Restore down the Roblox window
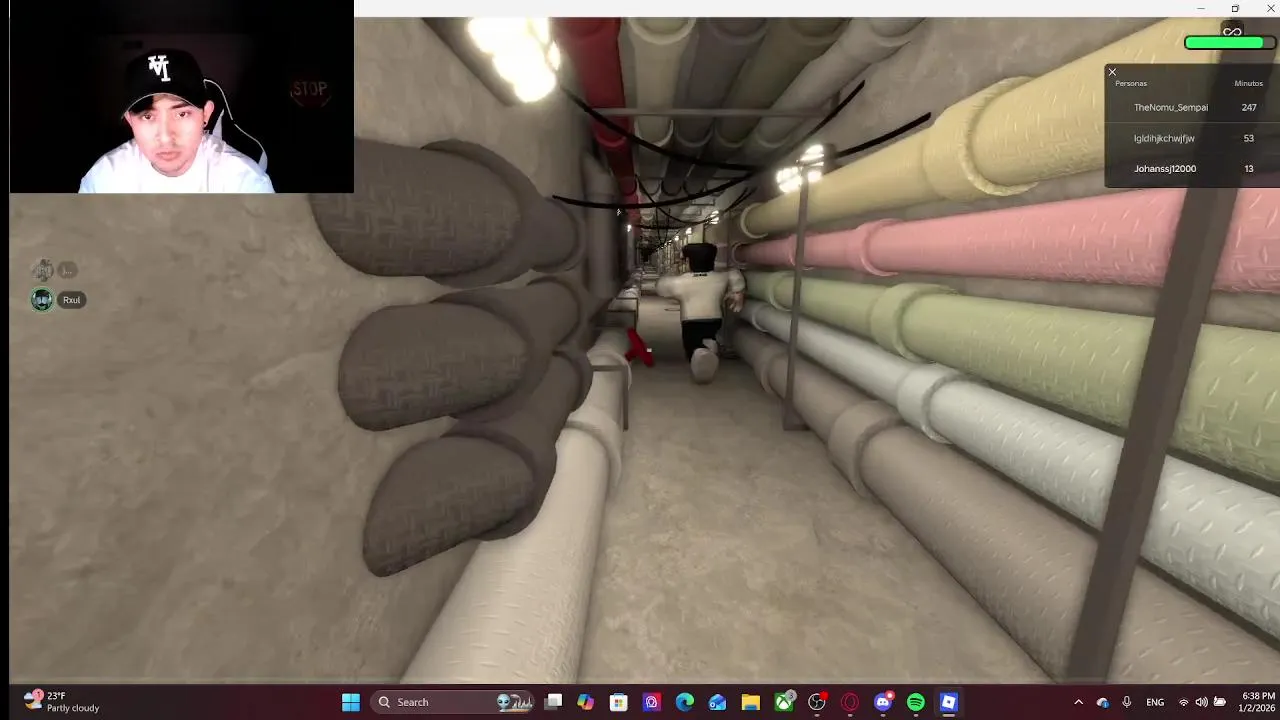The image size is (1280, 720). tap(1235, 8)
